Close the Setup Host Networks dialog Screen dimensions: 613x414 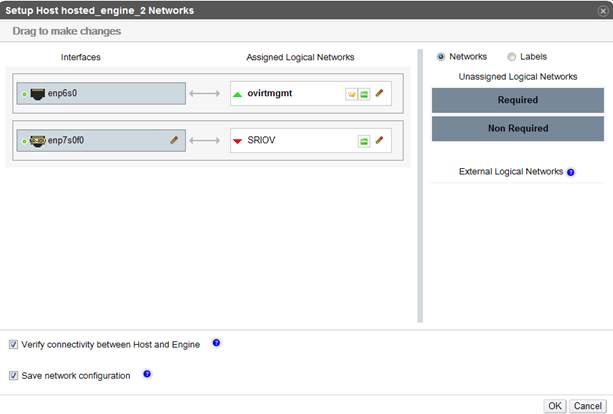[602, 10]
